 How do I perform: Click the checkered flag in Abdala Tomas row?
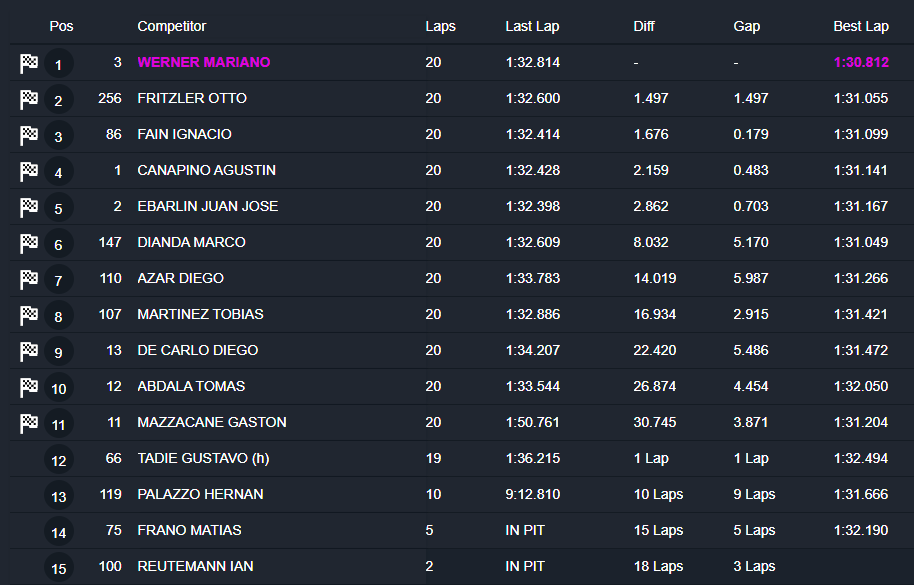29,387
